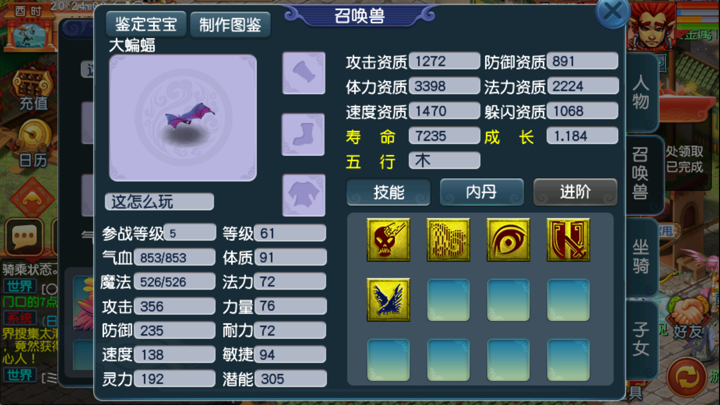The image size is (720, 405).
Task: Open the 日历 calendar icon
Action: click(x=33, y=144)
